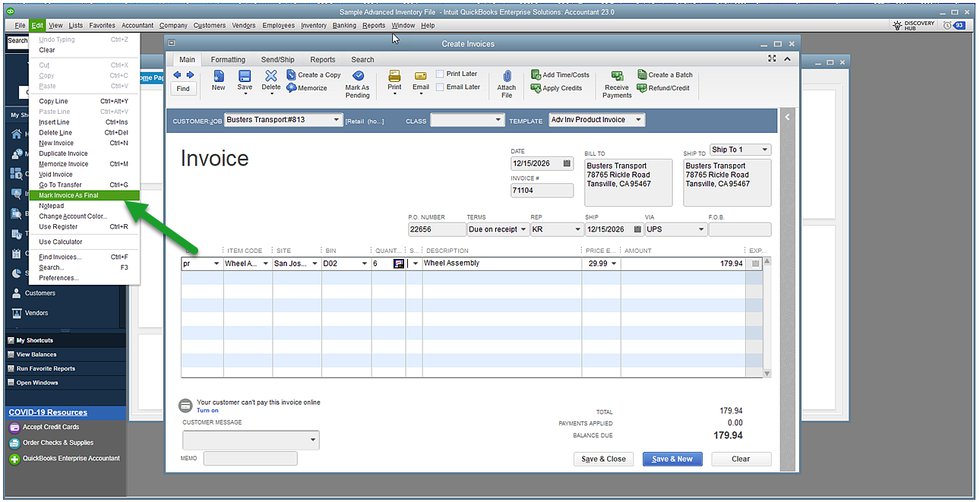Image resolution: width=980 pixels, height=502 pixels.
Task: Open the invoice date calendar picker
Action: point(567,162)
